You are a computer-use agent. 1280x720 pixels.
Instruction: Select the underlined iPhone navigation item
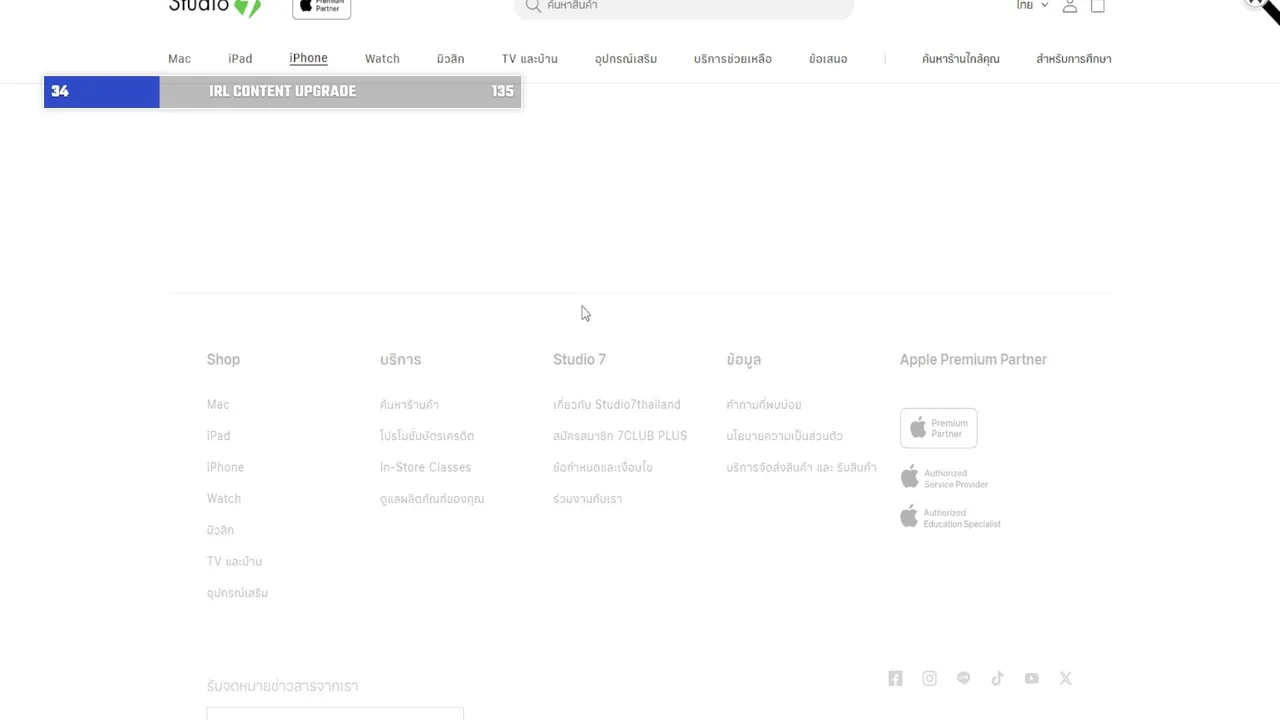(308, 58)
